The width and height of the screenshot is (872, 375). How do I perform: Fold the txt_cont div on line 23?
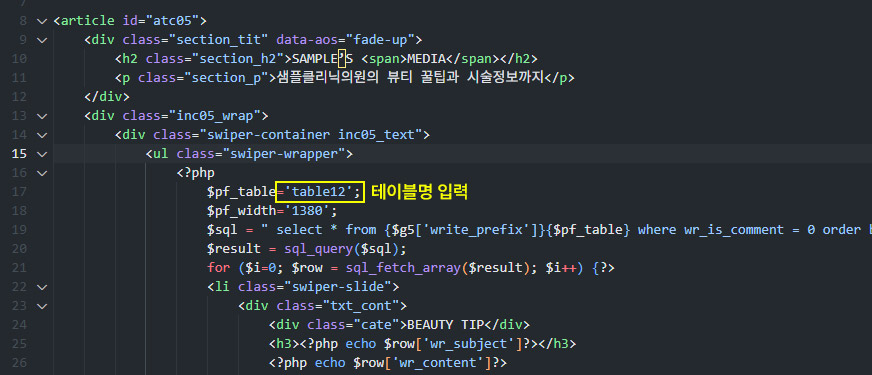(42, 305)
